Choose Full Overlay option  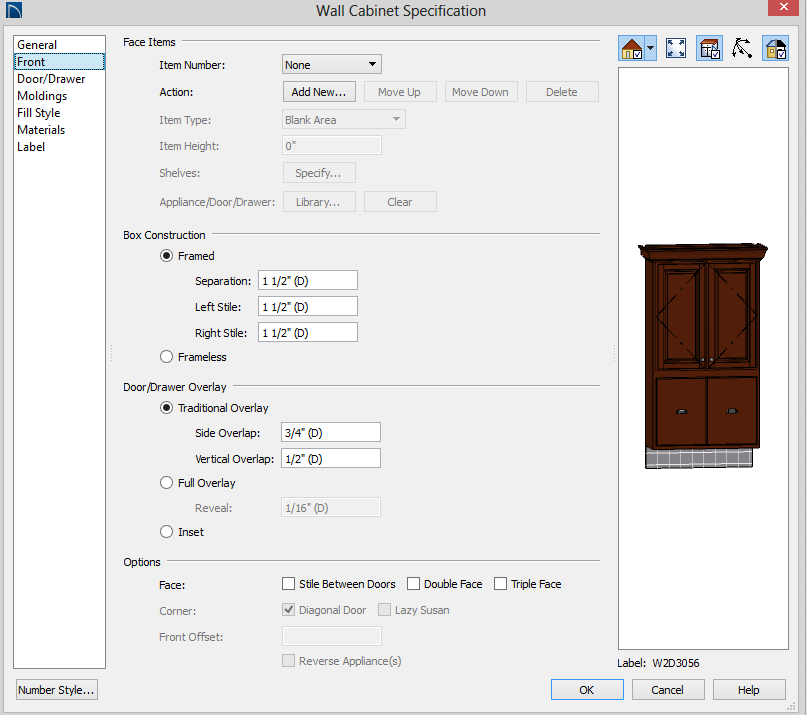click(x=166, y=483)
